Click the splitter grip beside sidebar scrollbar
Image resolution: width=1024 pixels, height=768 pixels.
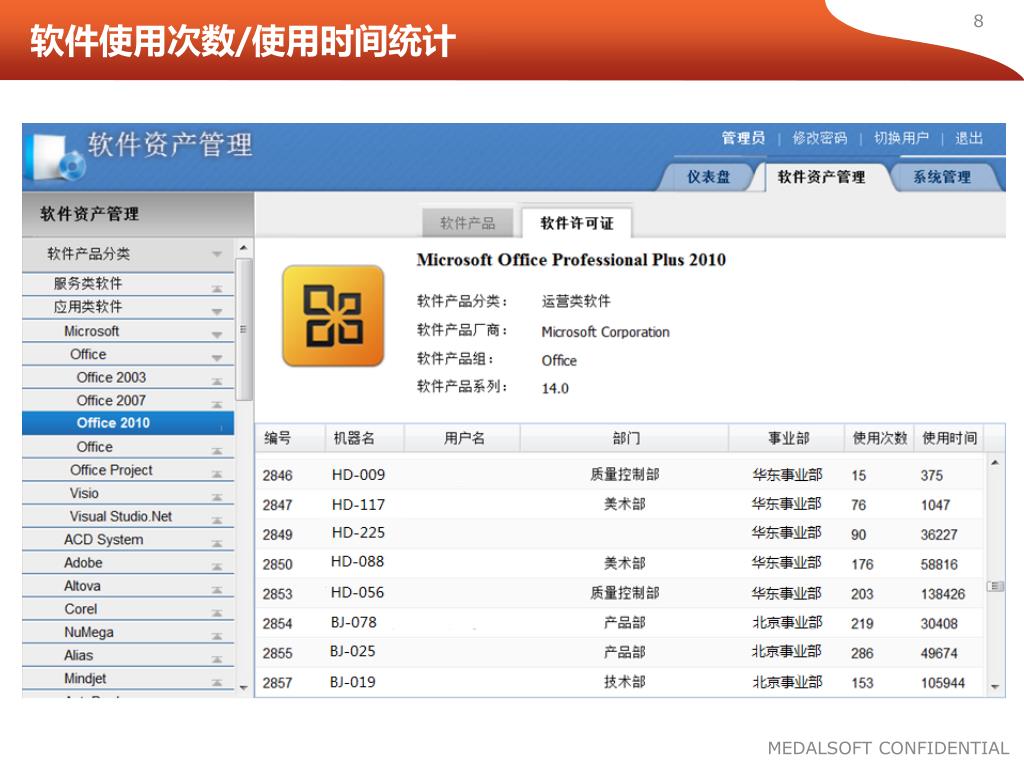coord(243,329)
